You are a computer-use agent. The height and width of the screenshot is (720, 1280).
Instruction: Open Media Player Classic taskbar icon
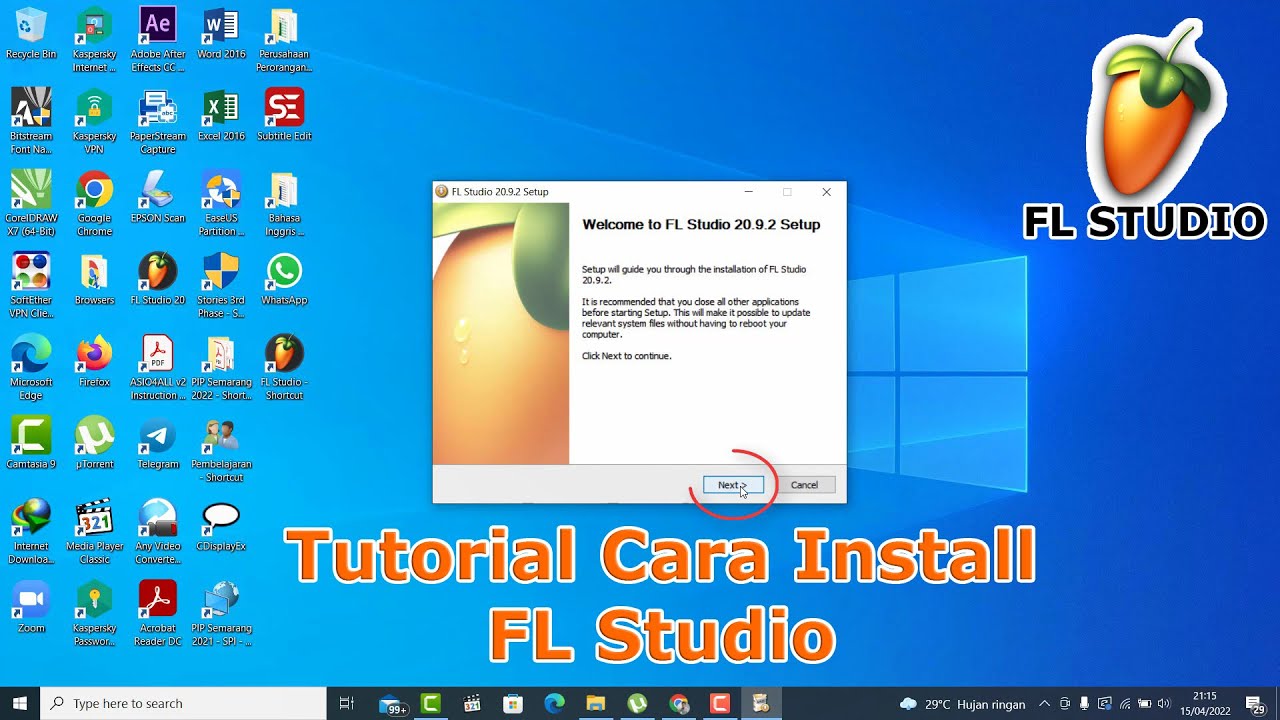pos(472,703)
